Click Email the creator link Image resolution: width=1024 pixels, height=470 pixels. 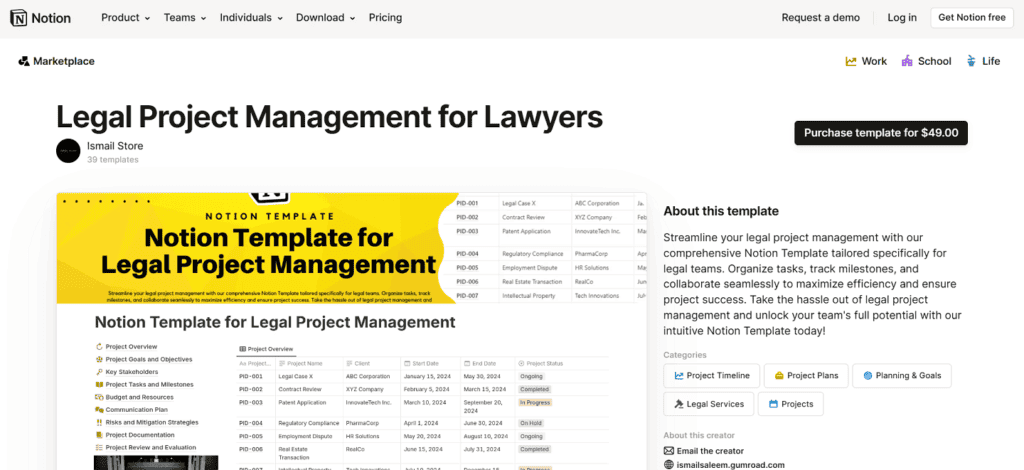point(710,451)
